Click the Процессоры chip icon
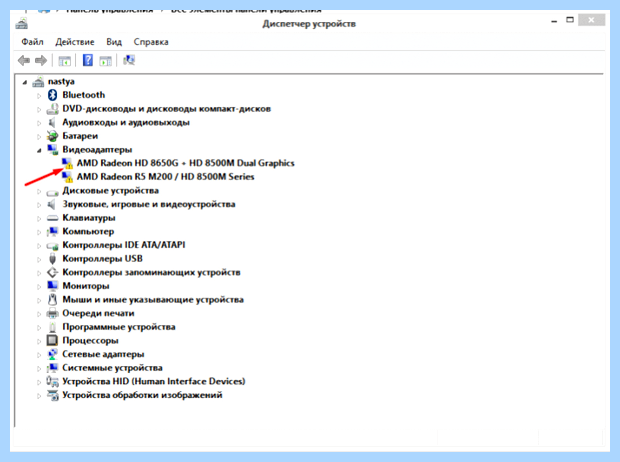Viewport: 620px width, 462px height. [x=52, y=340]
